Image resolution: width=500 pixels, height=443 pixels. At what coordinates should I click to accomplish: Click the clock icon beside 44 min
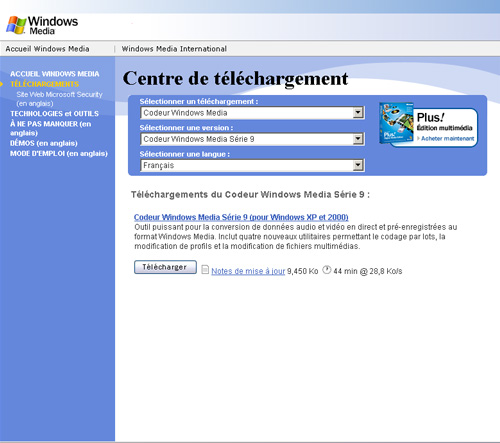tap(327, 270)
